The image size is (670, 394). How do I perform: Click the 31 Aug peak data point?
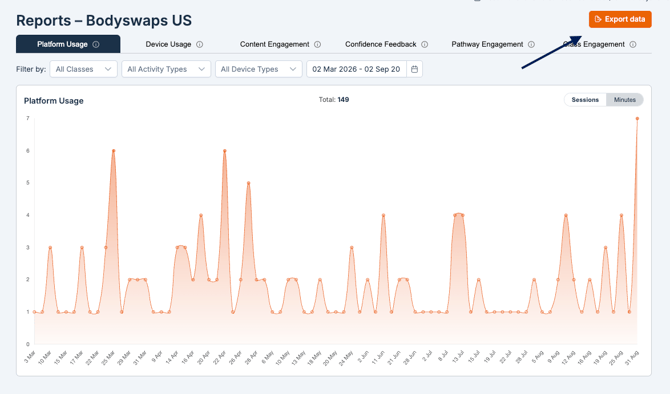click(x=637, y=119)
